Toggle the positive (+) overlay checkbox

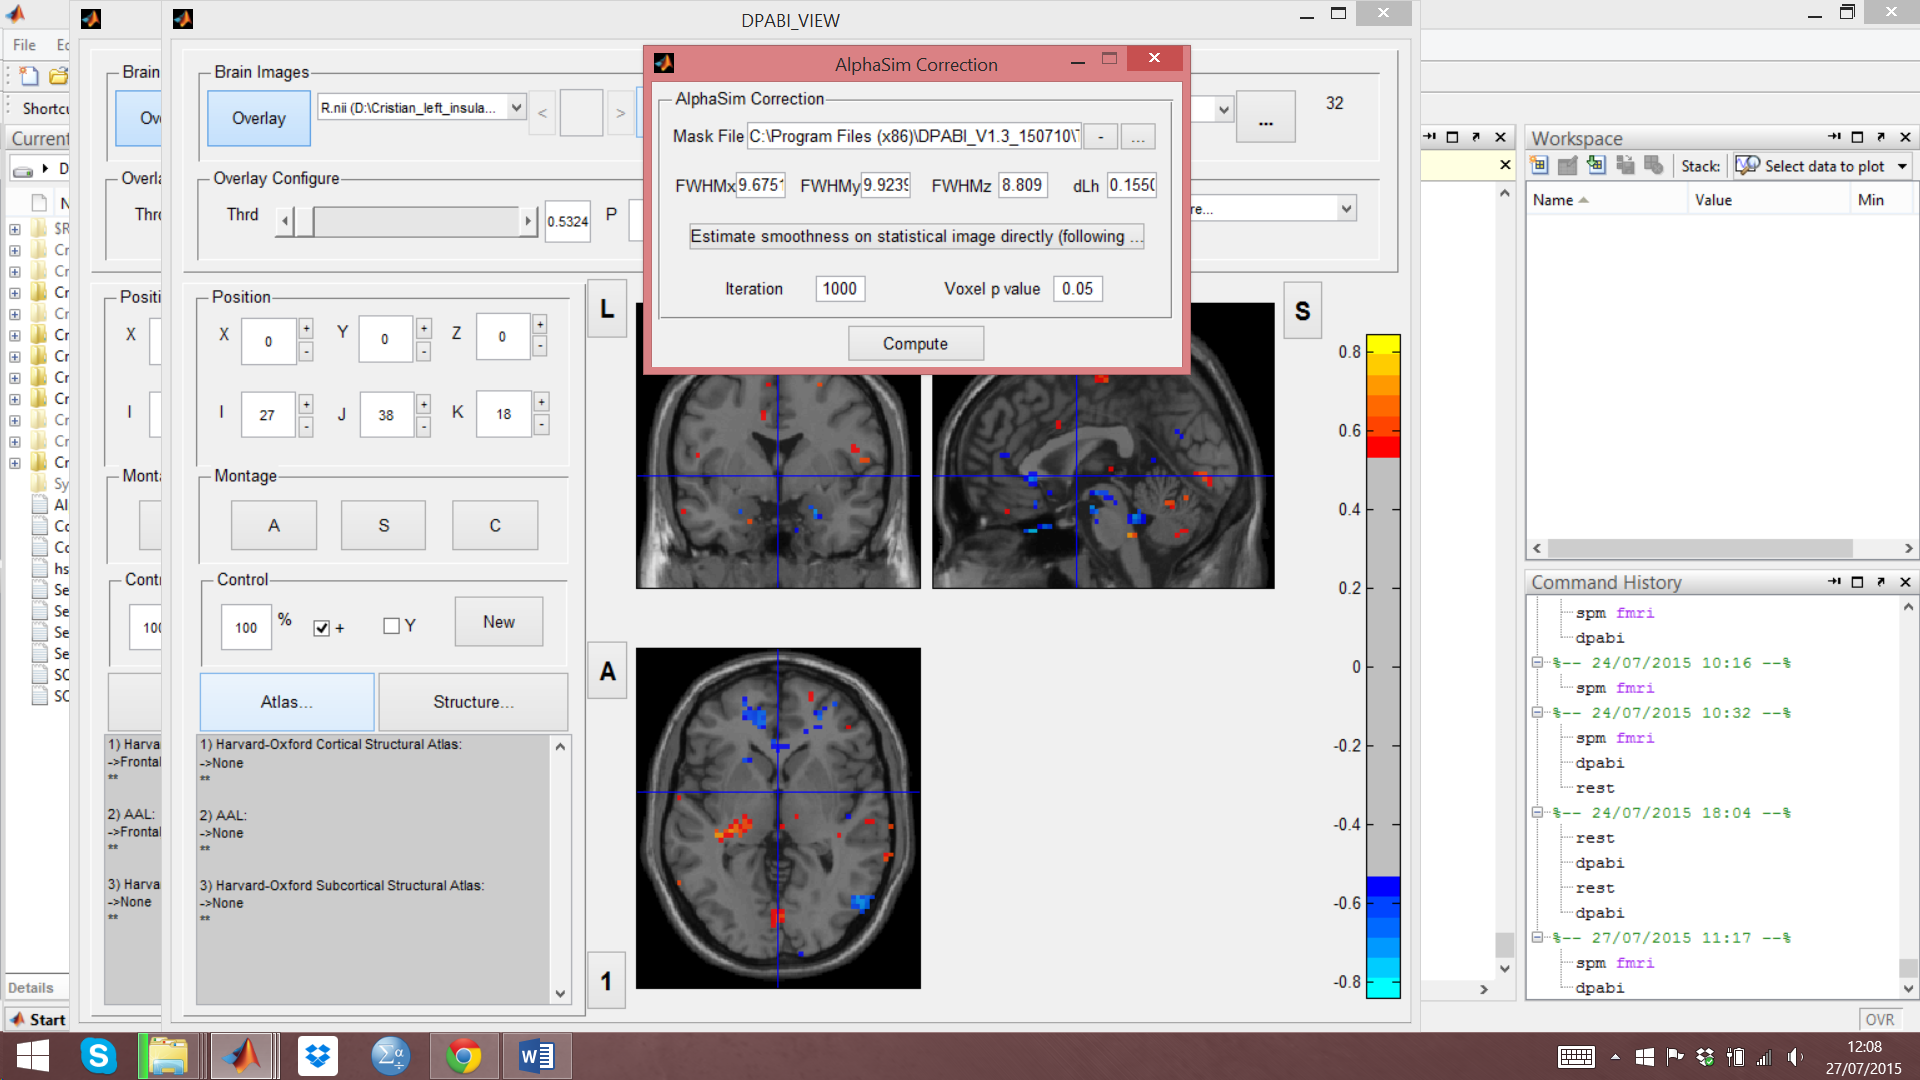tap(321, 628)
